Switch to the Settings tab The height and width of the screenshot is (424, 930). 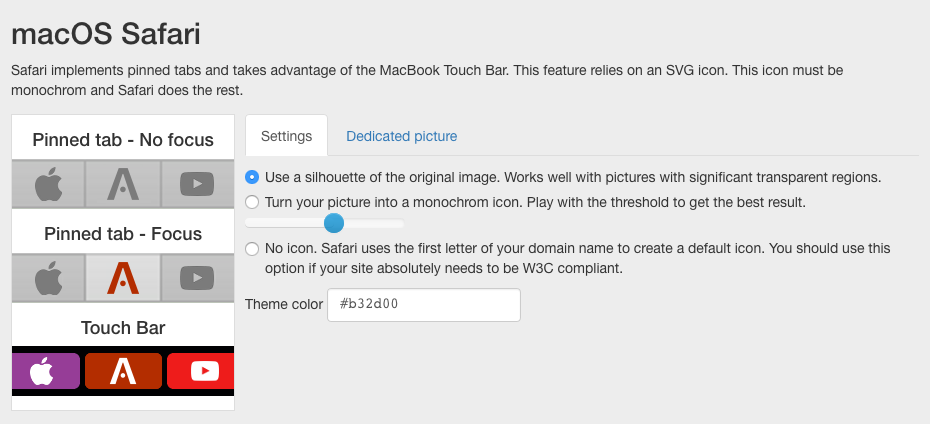click(286, 136)
